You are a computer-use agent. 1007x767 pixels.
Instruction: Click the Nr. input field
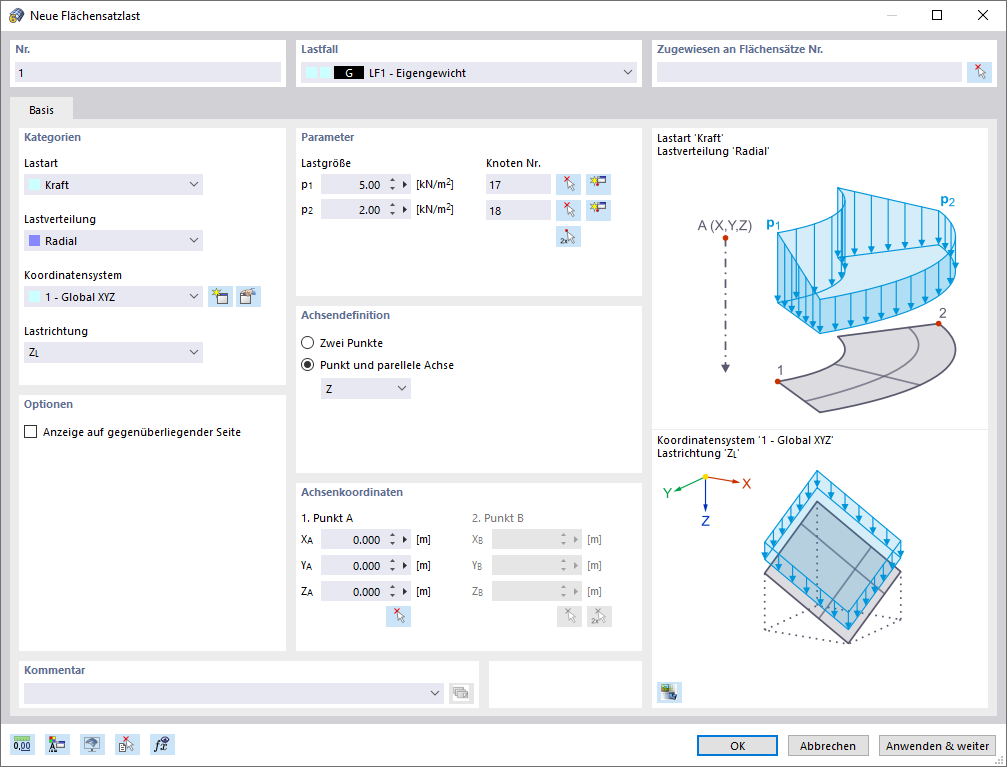[148, 73]
